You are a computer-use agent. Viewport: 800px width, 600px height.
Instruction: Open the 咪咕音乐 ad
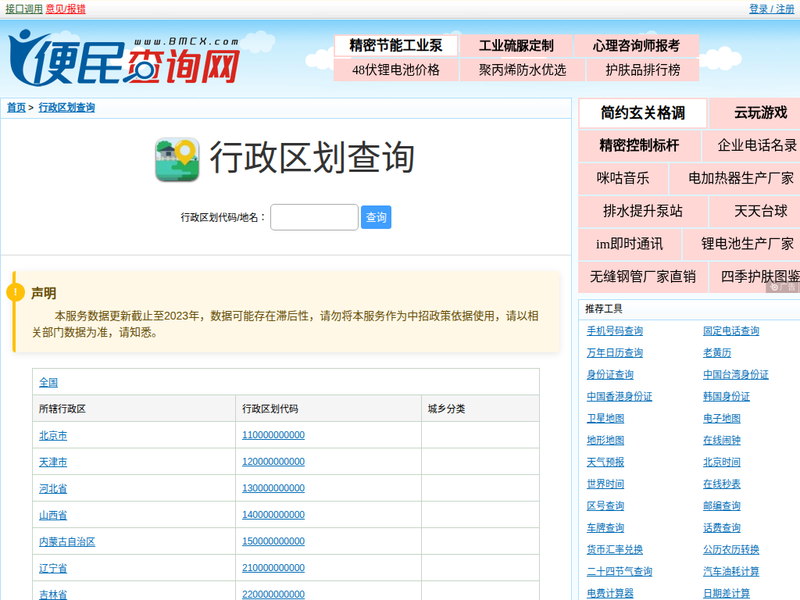[623, 179]
